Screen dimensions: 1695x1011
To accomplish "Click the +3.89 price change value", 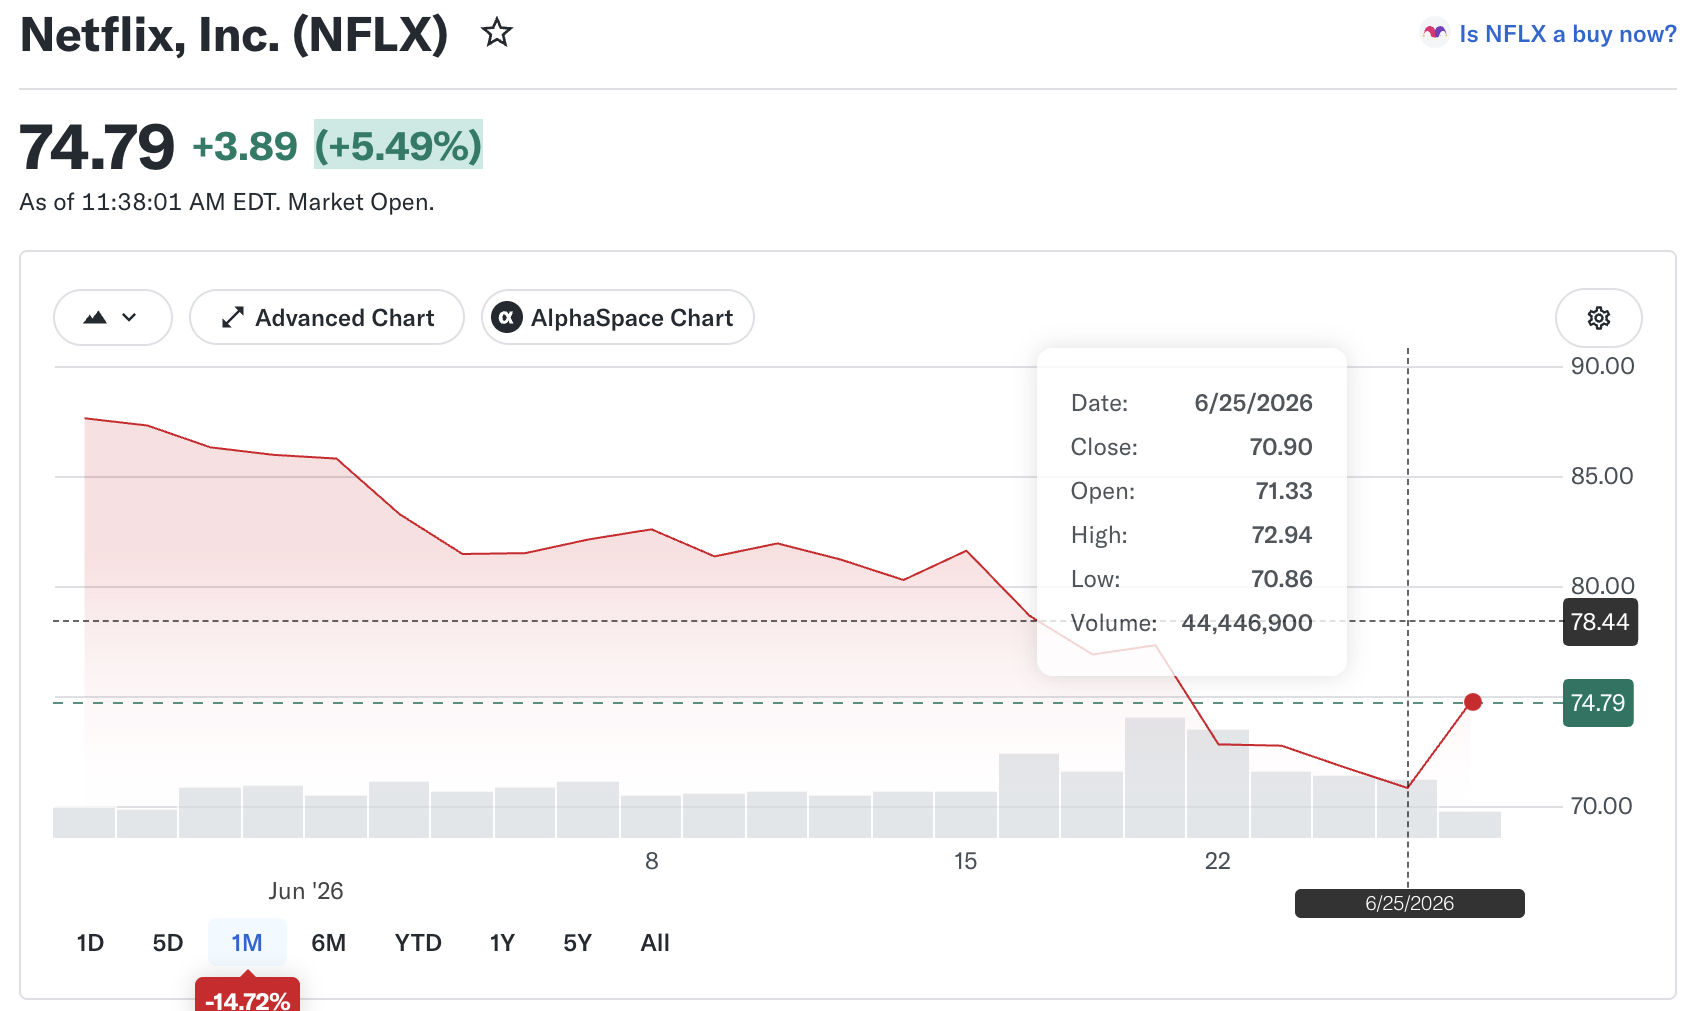I will [245, 146].
